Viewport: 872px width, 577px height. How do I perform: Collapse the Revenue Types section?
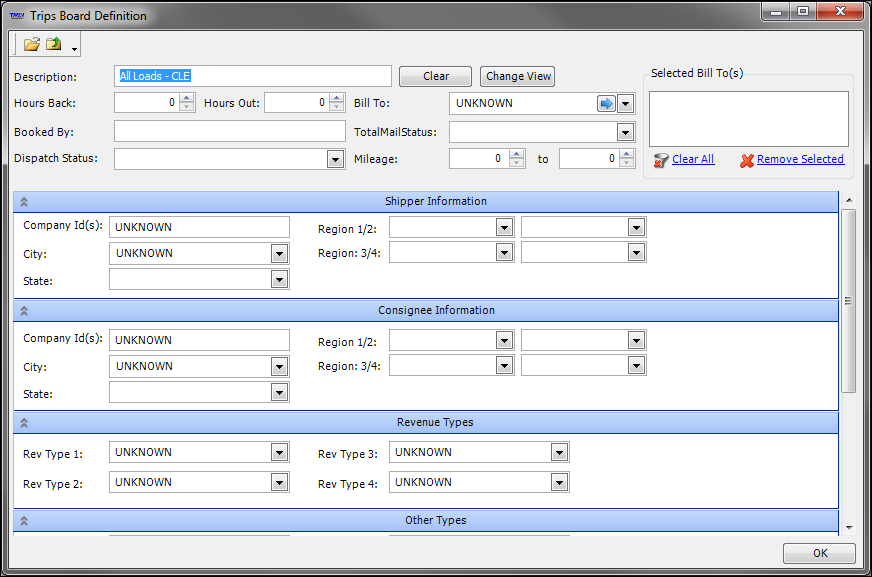tap(24, 423)
